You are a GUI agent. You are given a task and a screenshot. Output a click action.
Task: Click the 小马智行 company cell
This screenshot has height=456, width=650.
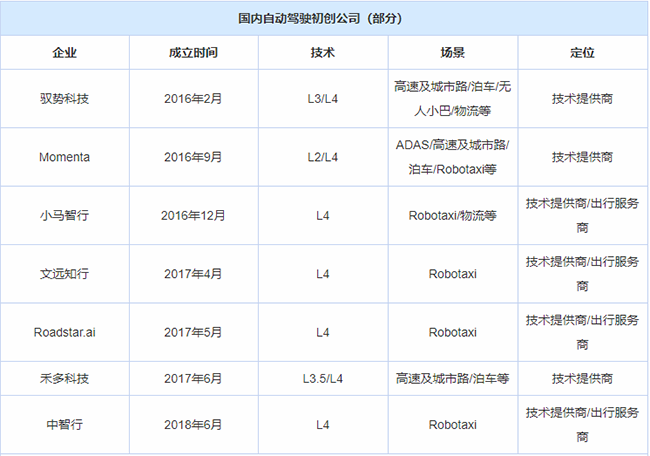click(x=65, y=216)
